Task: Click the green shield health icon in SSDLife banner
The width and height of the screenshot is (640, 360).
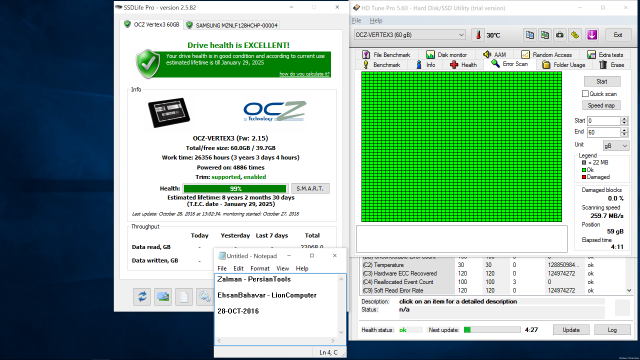Action: 148,64
